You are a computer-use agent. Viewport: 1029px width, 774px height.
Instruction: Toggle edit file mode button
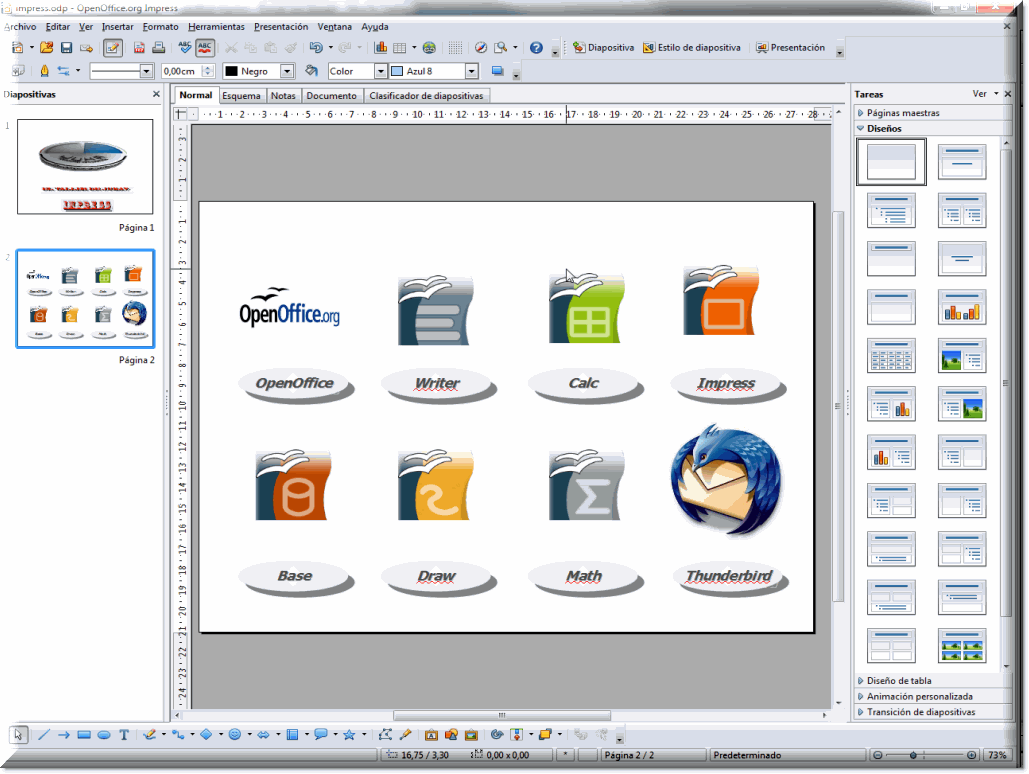[113, 47]
